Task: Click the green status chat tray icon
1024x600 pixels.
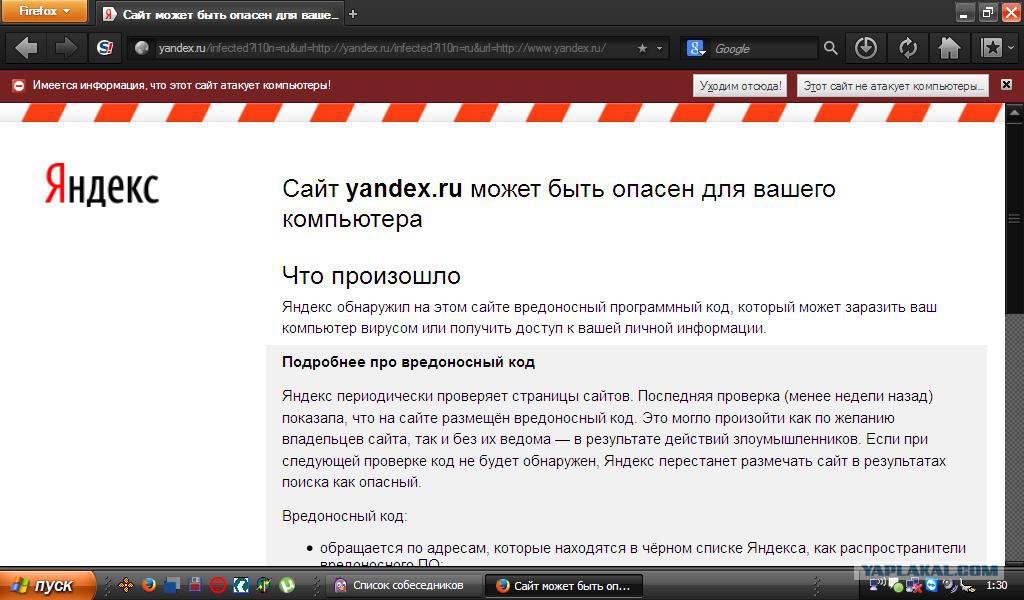Action: coord(895,585)
